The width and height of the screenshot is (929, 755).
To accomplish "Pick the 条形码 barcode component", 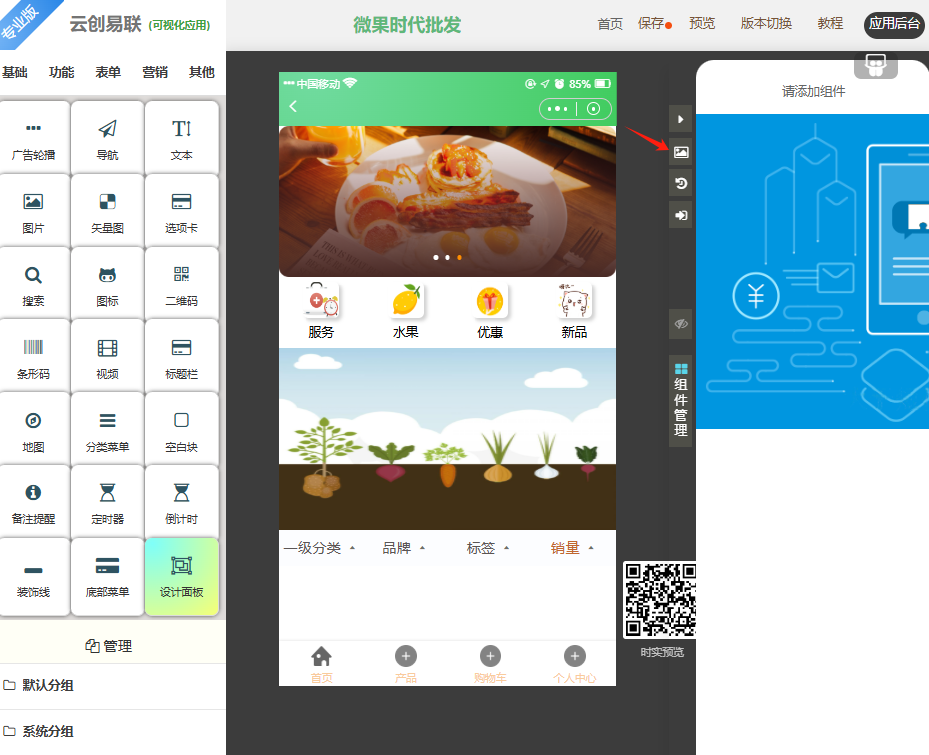I will point(33,357).
